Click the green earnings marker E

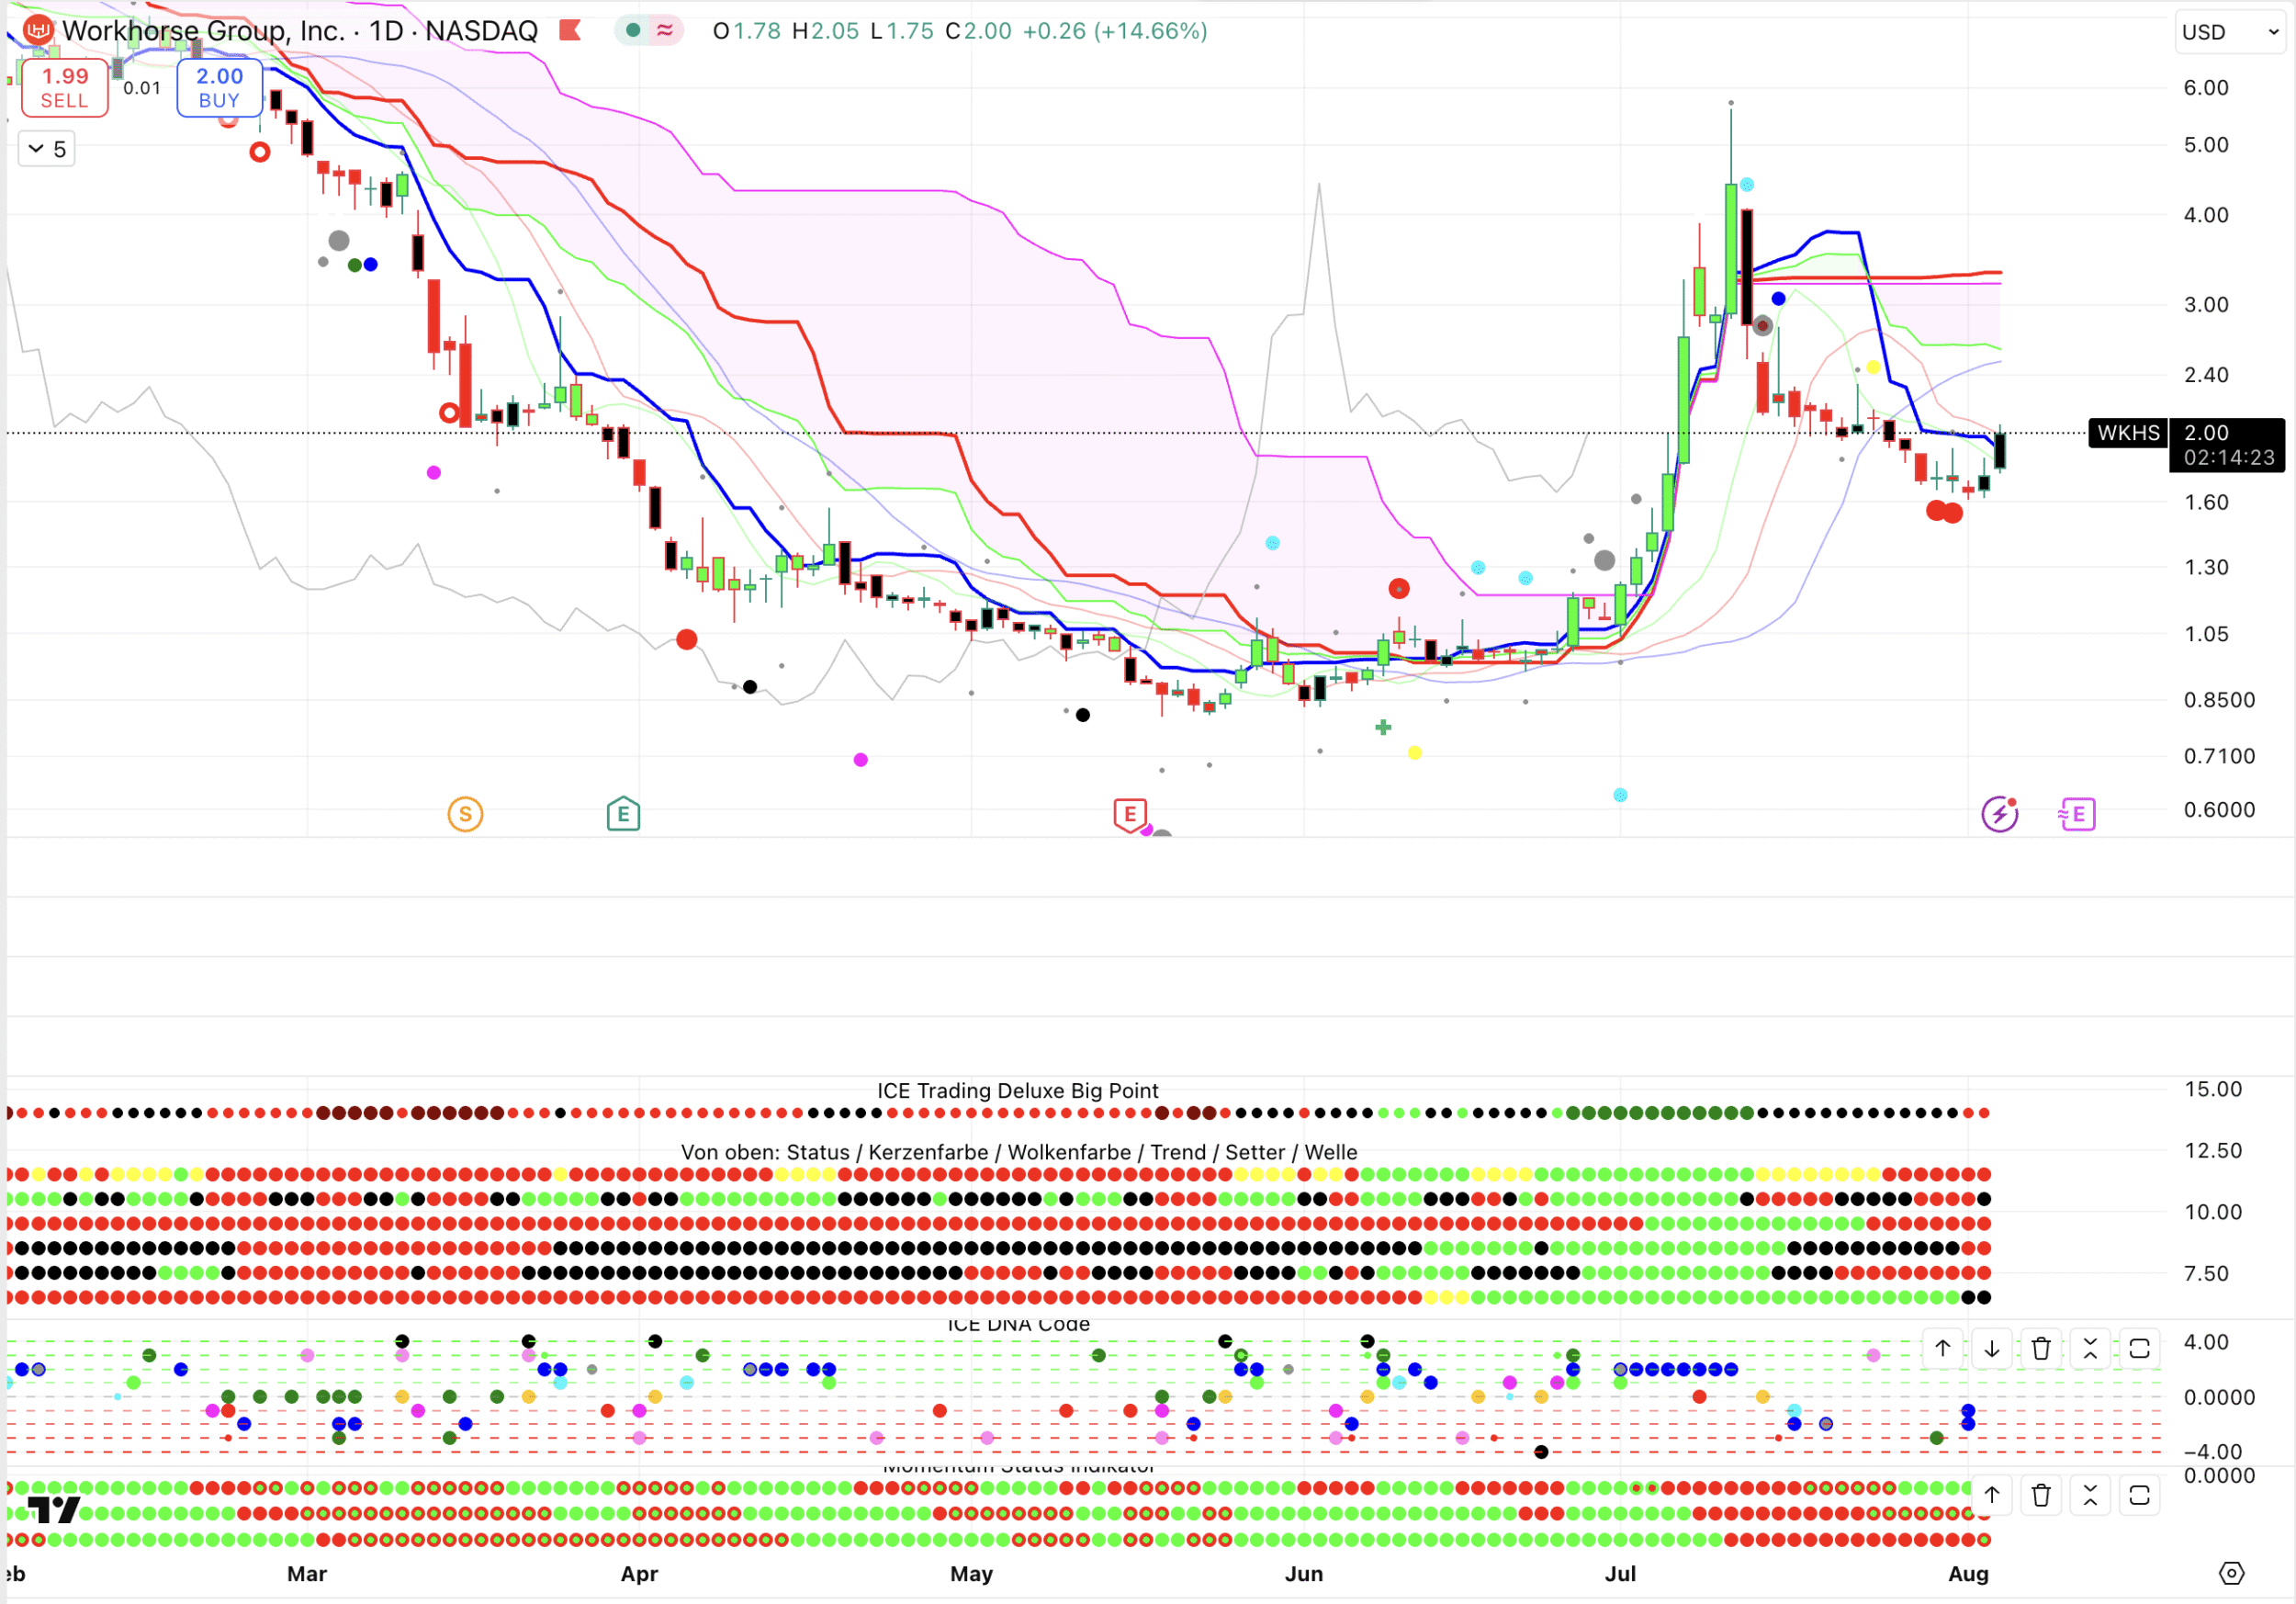(623, 814)
